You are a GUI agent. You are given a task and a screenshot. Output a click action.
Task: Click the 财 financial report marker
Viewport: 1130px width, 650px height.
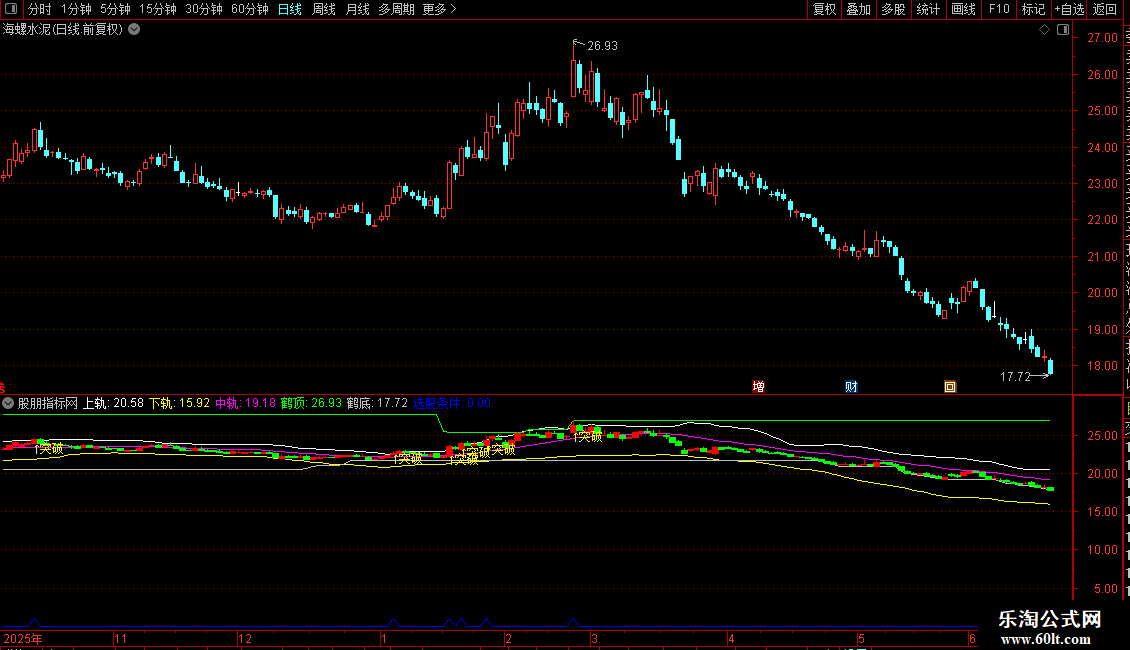tap(851, 387)
